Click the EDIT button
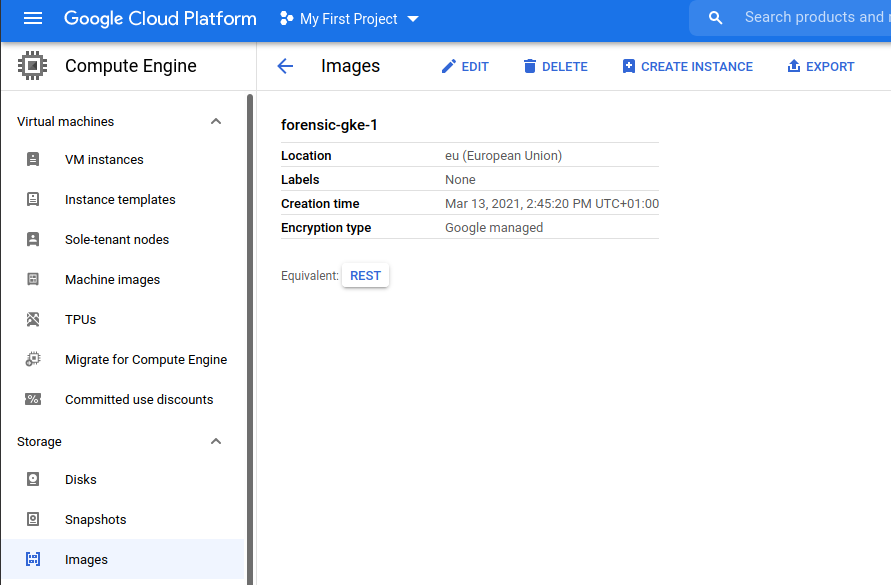This screenshot has width=891, height=585. 464,66
